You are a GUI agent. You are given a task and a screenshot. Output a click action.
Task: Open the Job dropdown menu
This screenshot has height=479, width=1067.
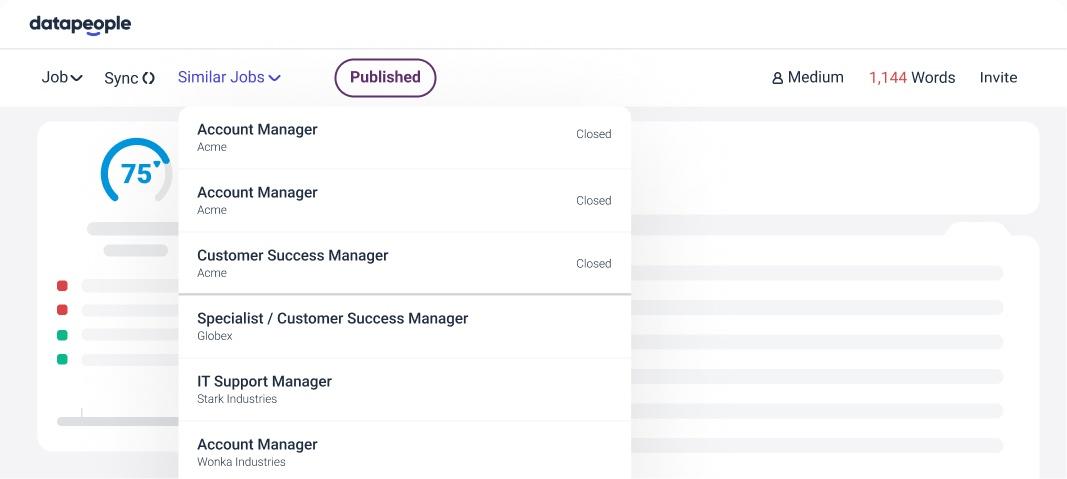(x=62, y=78)
